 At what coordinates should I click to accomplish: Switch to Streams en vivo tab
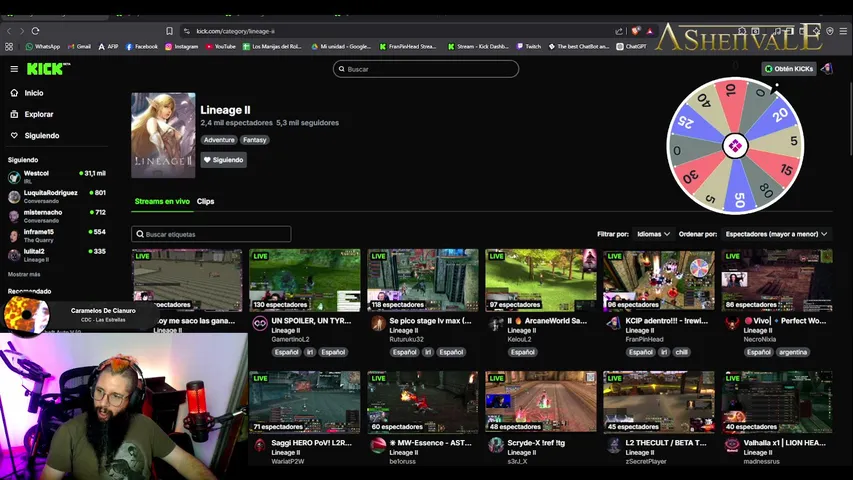[x=162, y=201]
